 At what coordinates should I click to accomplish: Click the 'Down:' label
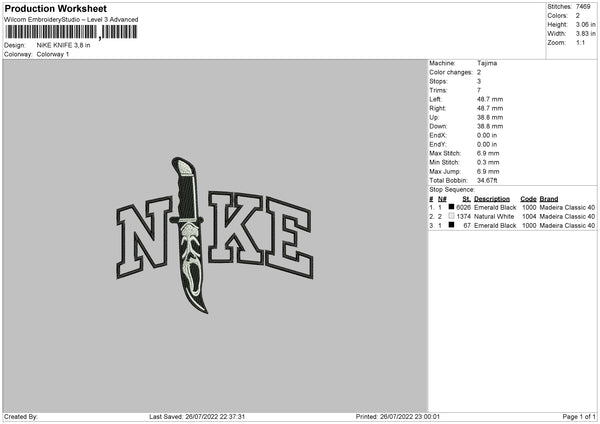click(x=438, y=126)
